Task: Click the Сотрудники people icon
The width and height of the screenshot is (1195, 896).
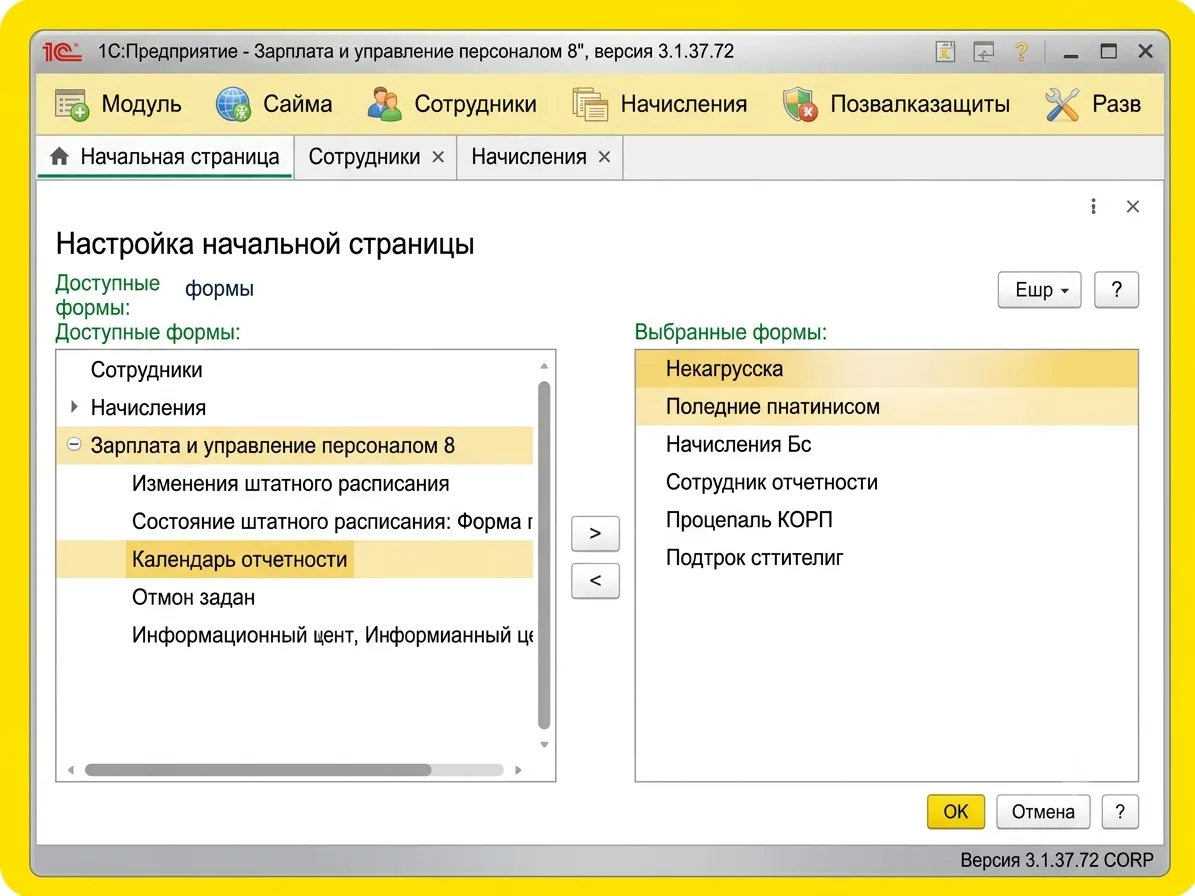Action: click(384, 104)
